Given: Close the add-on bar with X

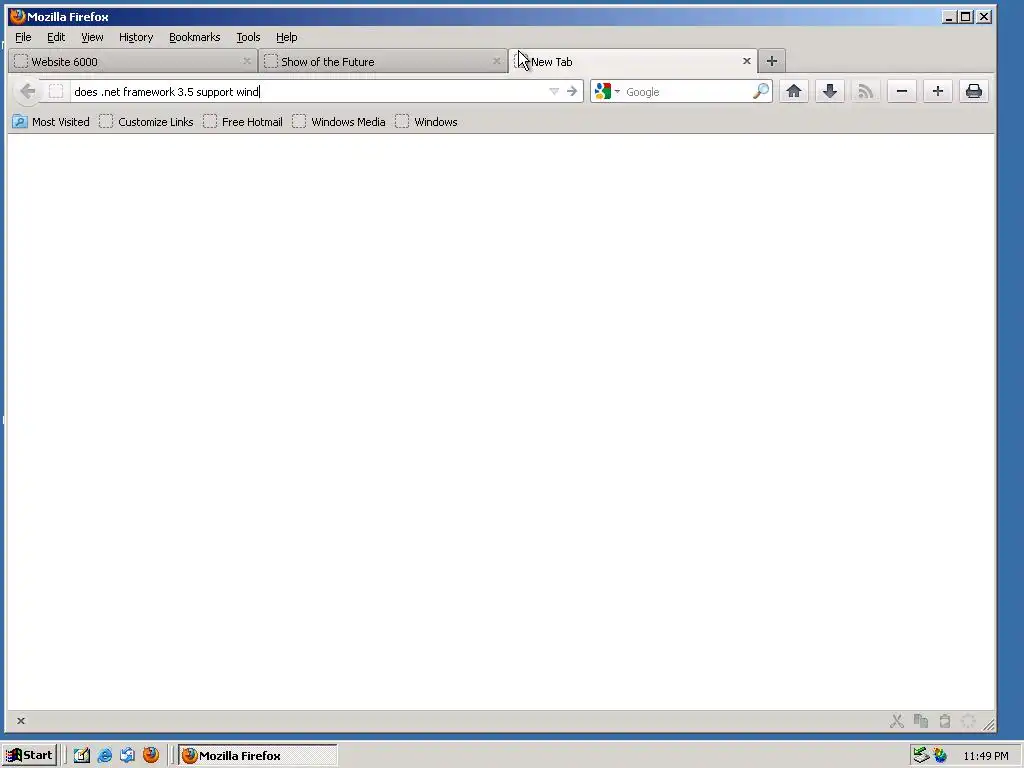Looking at the screenshot, I should (21, 721).
